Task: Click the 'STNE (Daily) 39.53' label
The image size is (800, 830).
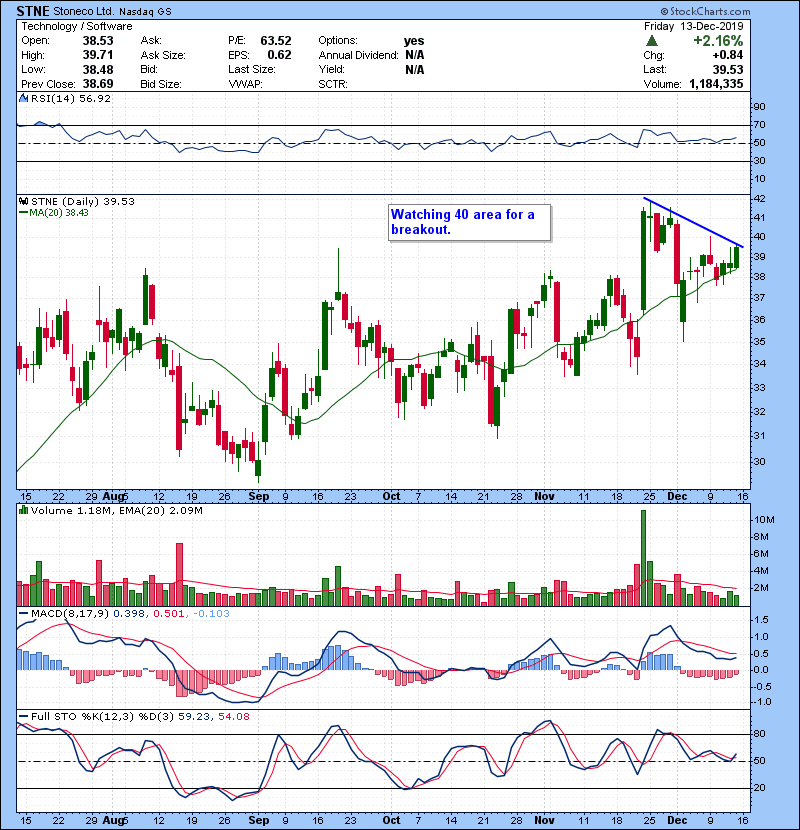Action: [83, 202]
